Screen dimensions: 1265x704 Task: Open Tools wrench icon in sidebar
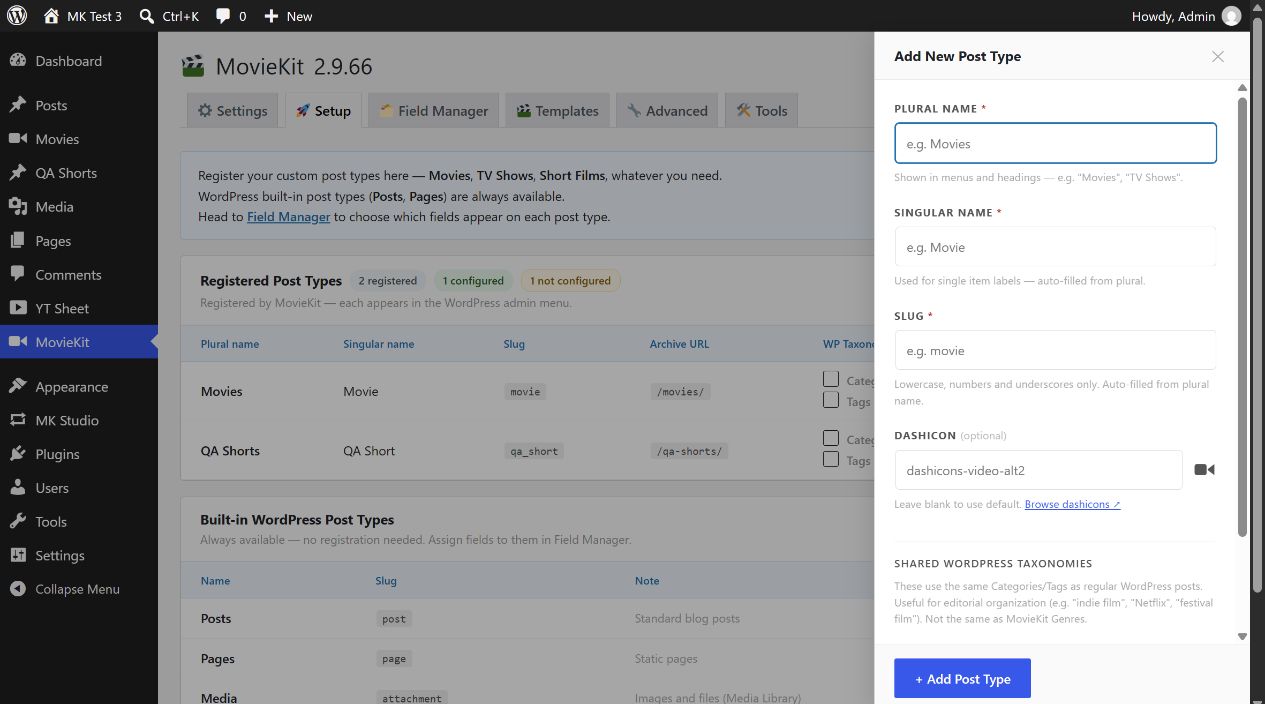tap(17, 522)
